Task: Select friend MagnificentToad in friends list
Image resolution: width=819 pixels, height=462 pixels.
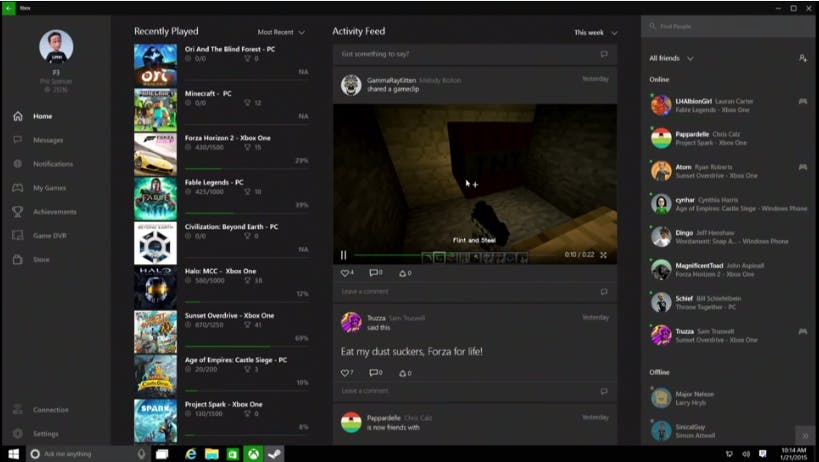Action: click(x=728, y=270)
